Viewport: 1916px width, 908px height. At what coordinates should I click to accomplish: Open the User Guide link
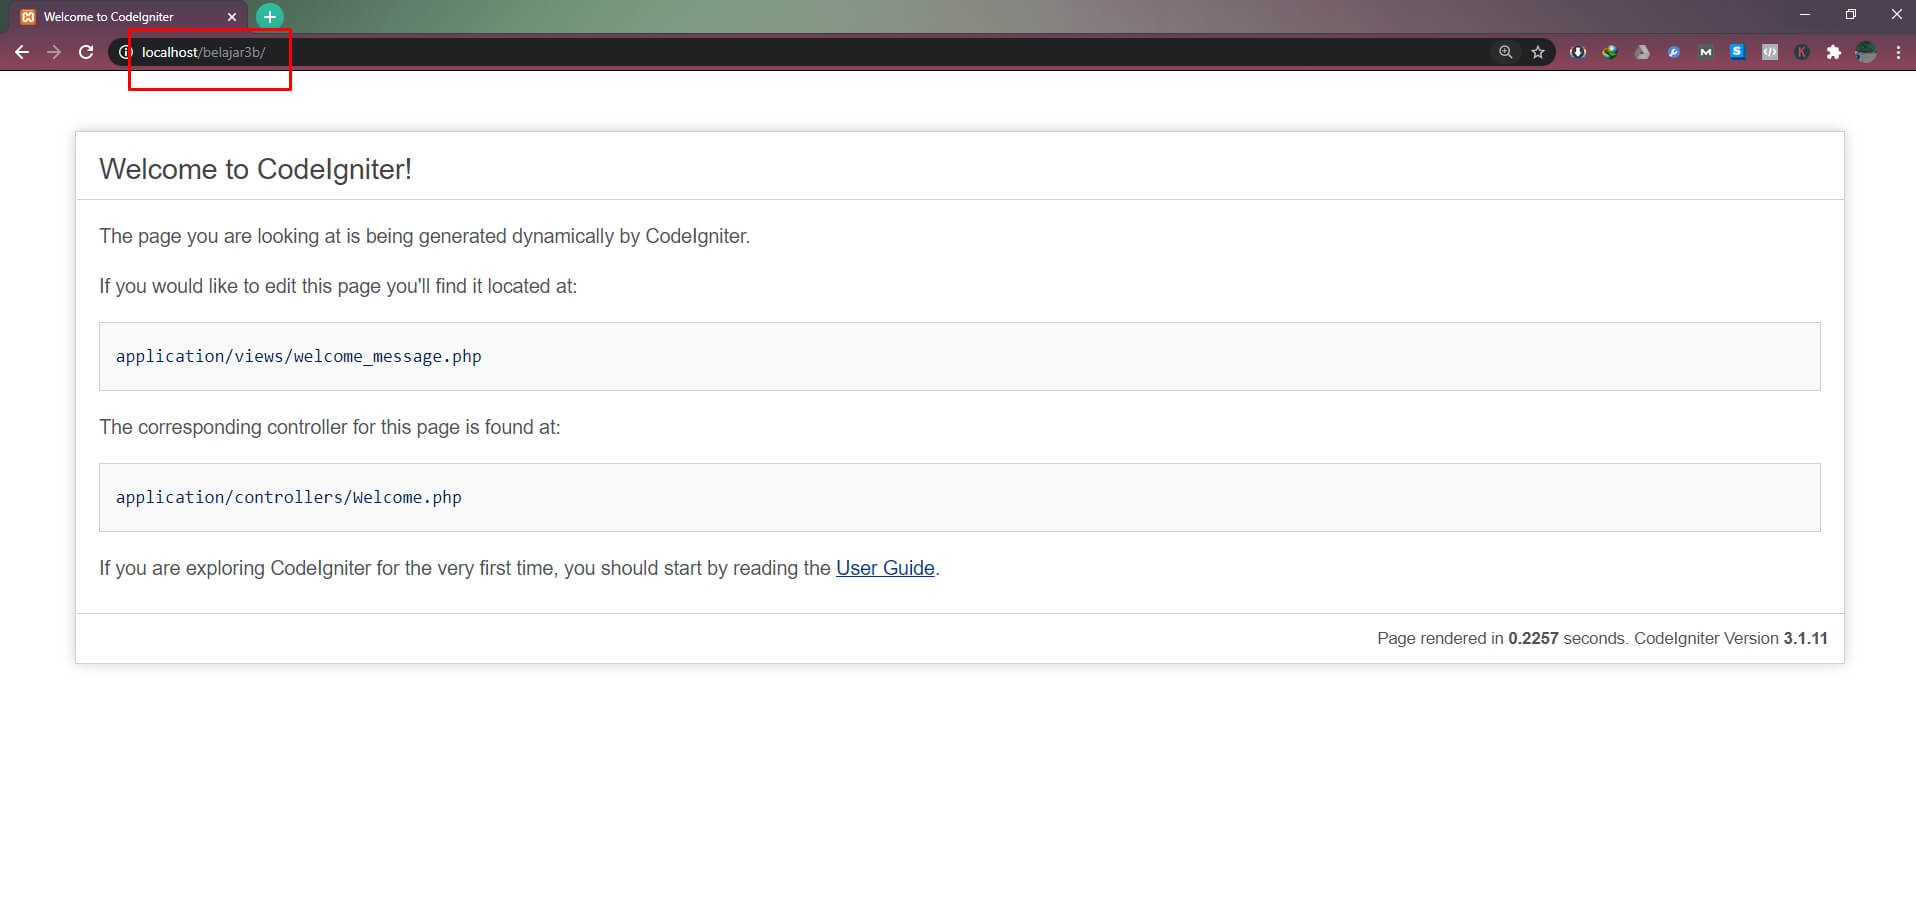[885, 568]
